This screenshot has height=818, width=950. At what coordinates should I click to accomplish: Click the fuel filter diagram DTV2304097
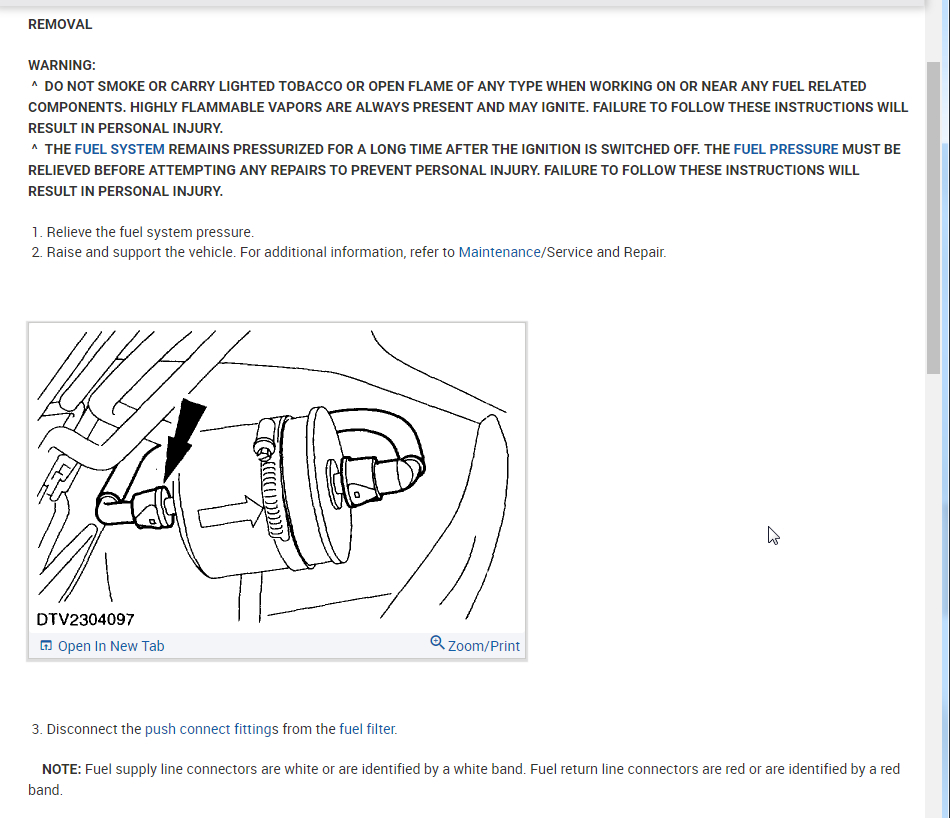click(277, 479)
